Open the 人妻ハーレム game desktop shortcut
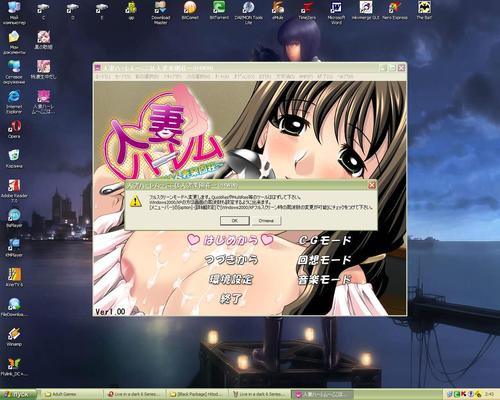The width and height of the screenshot is (500, 400). click(43, 102)
